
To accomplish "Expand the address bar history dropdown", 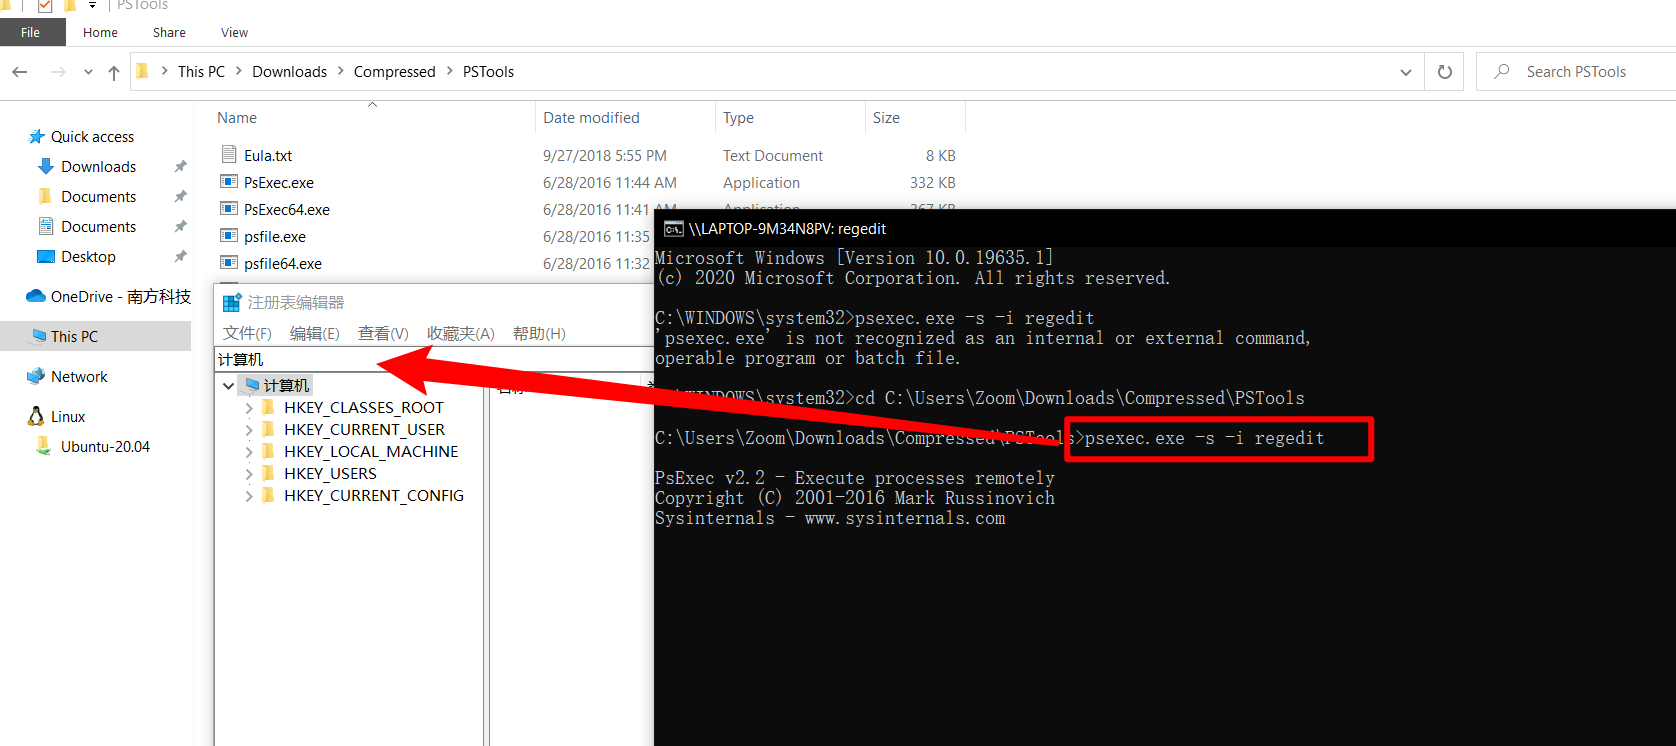I will [1405, 72].
